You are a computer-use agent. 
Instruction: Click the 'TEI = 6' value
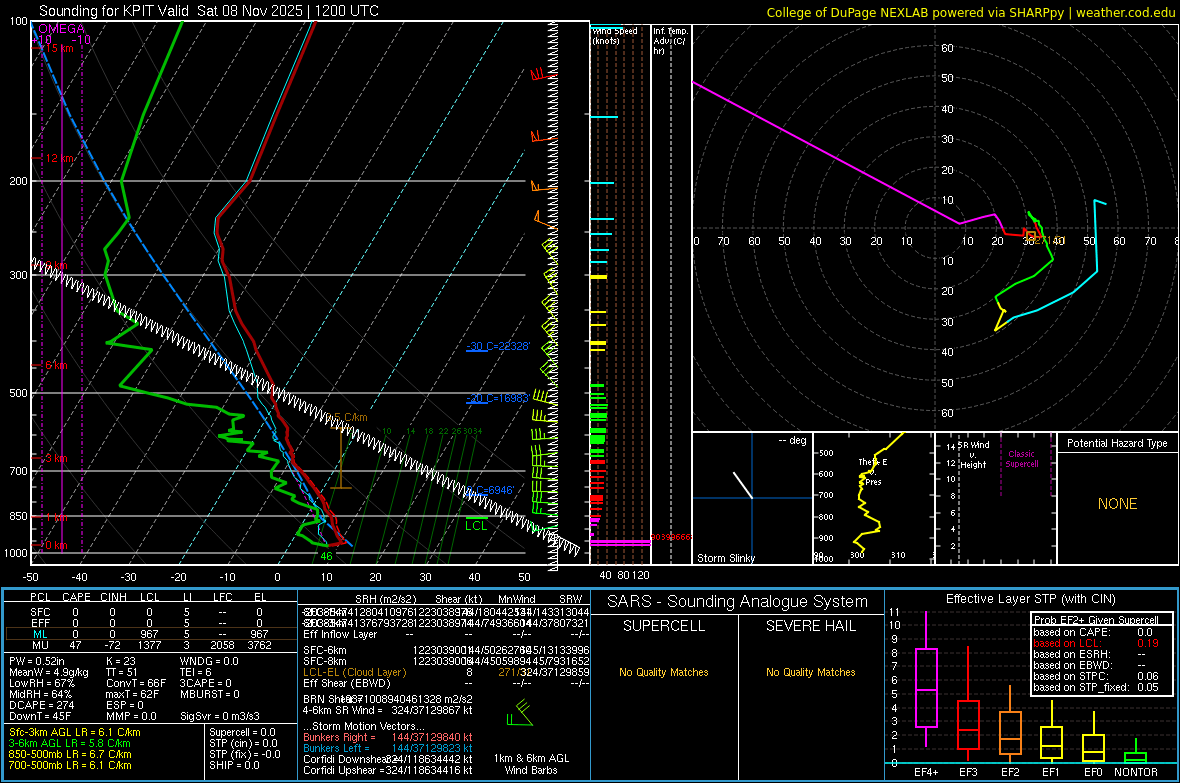click(x=196, y=672)
